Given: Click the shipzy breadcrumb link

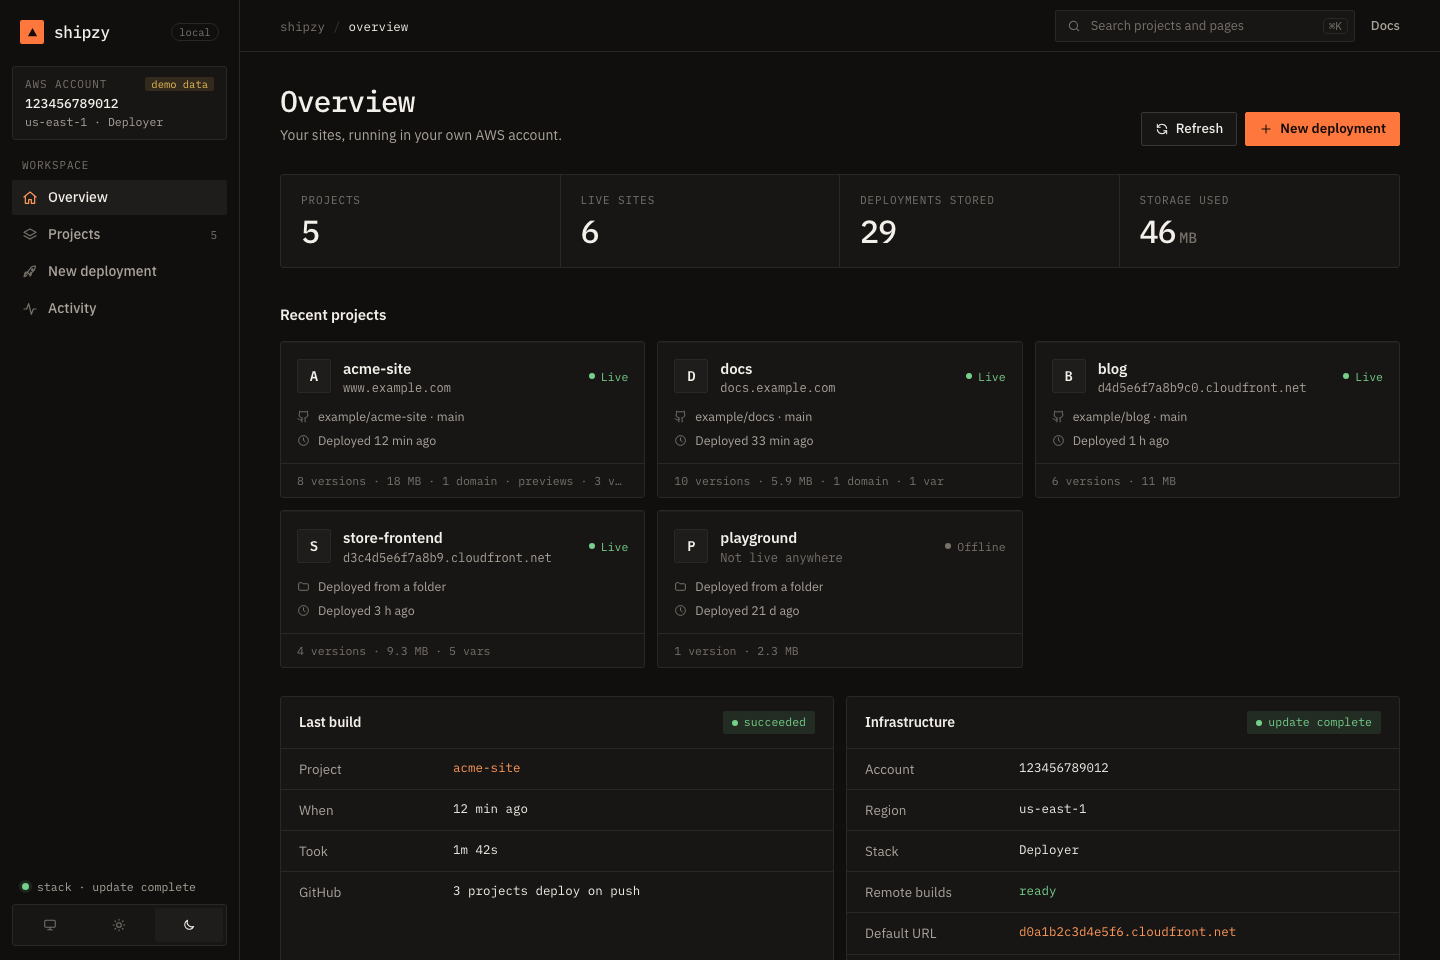Looking at the screenshot, I should click(x=302, y=27).
